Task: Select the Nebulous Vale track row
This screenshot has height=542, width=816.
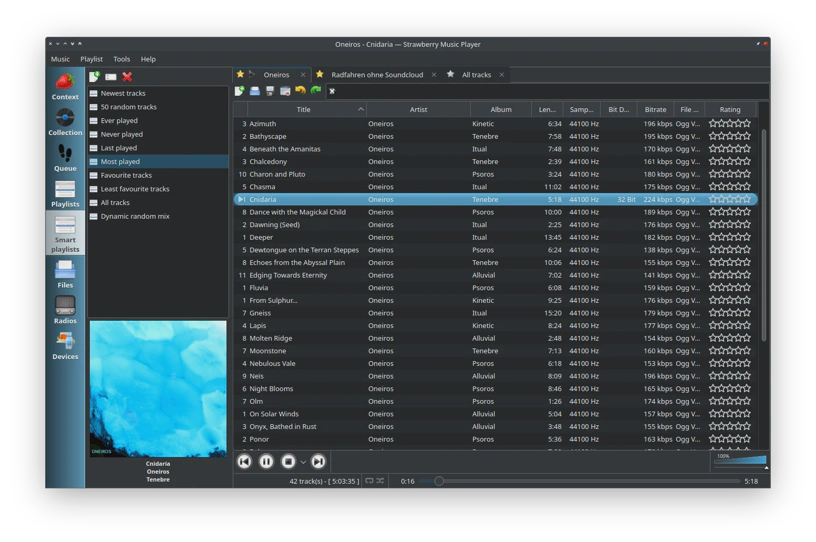Action: 495,363
